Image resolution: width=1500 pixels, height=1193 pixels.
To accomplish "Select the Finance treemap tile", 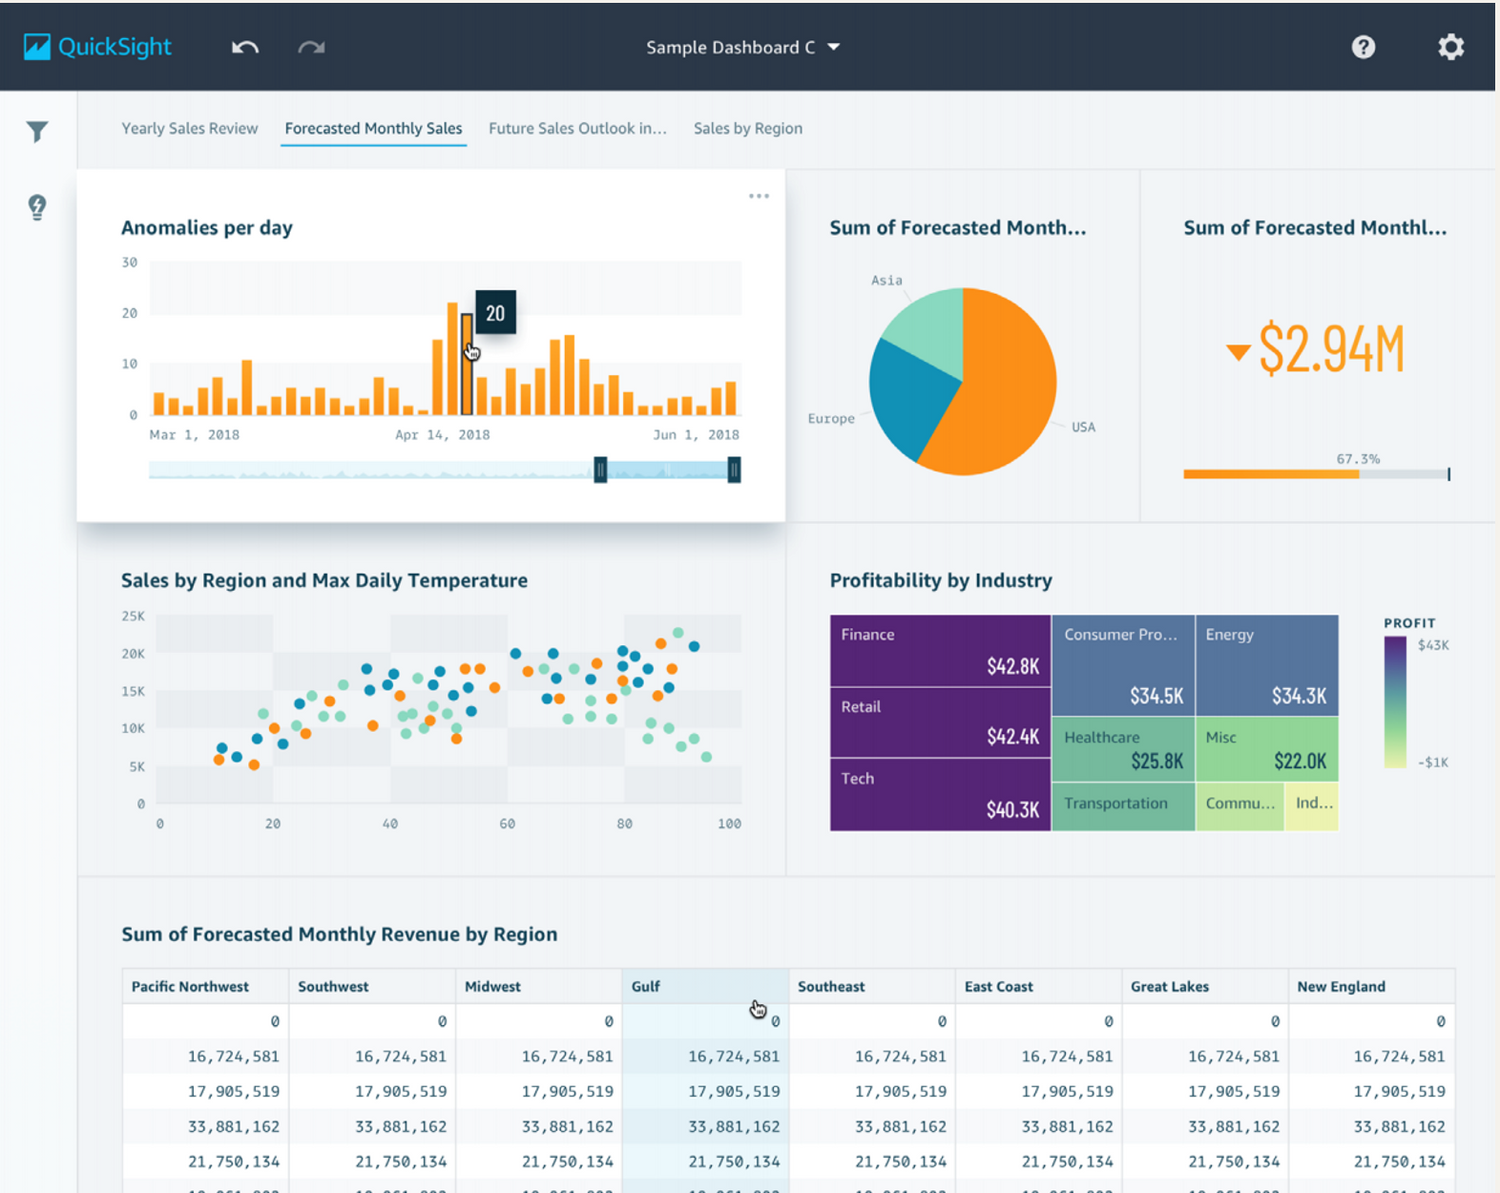I will (x=940, y=651).
